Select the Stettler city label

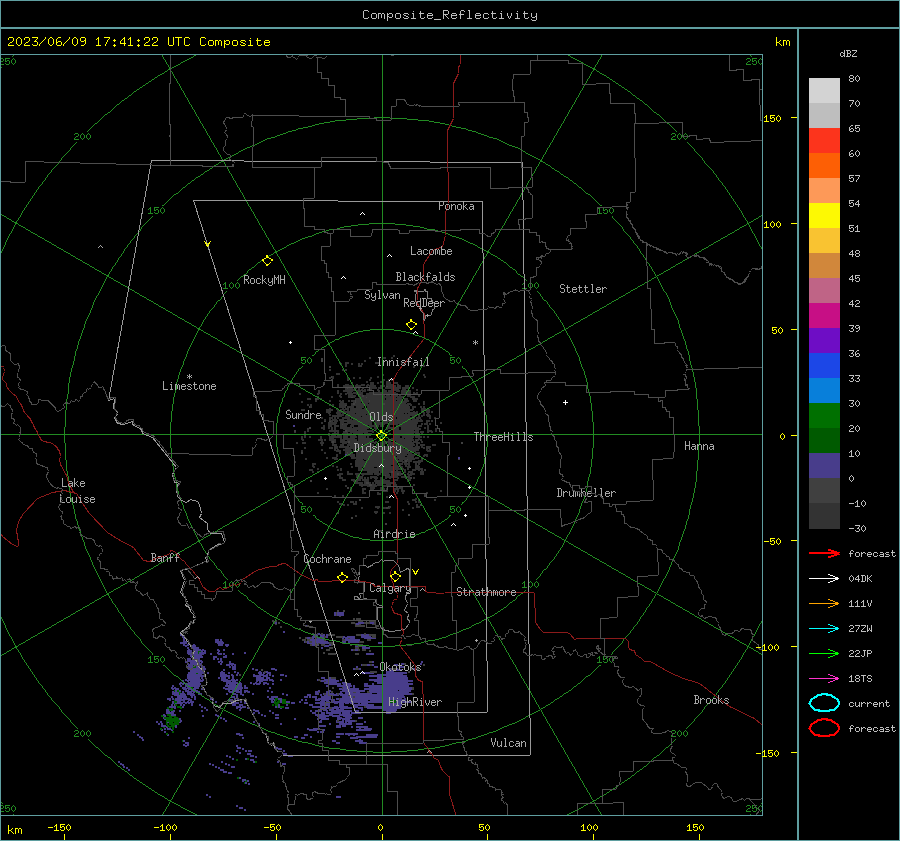(x=583, y=289)
